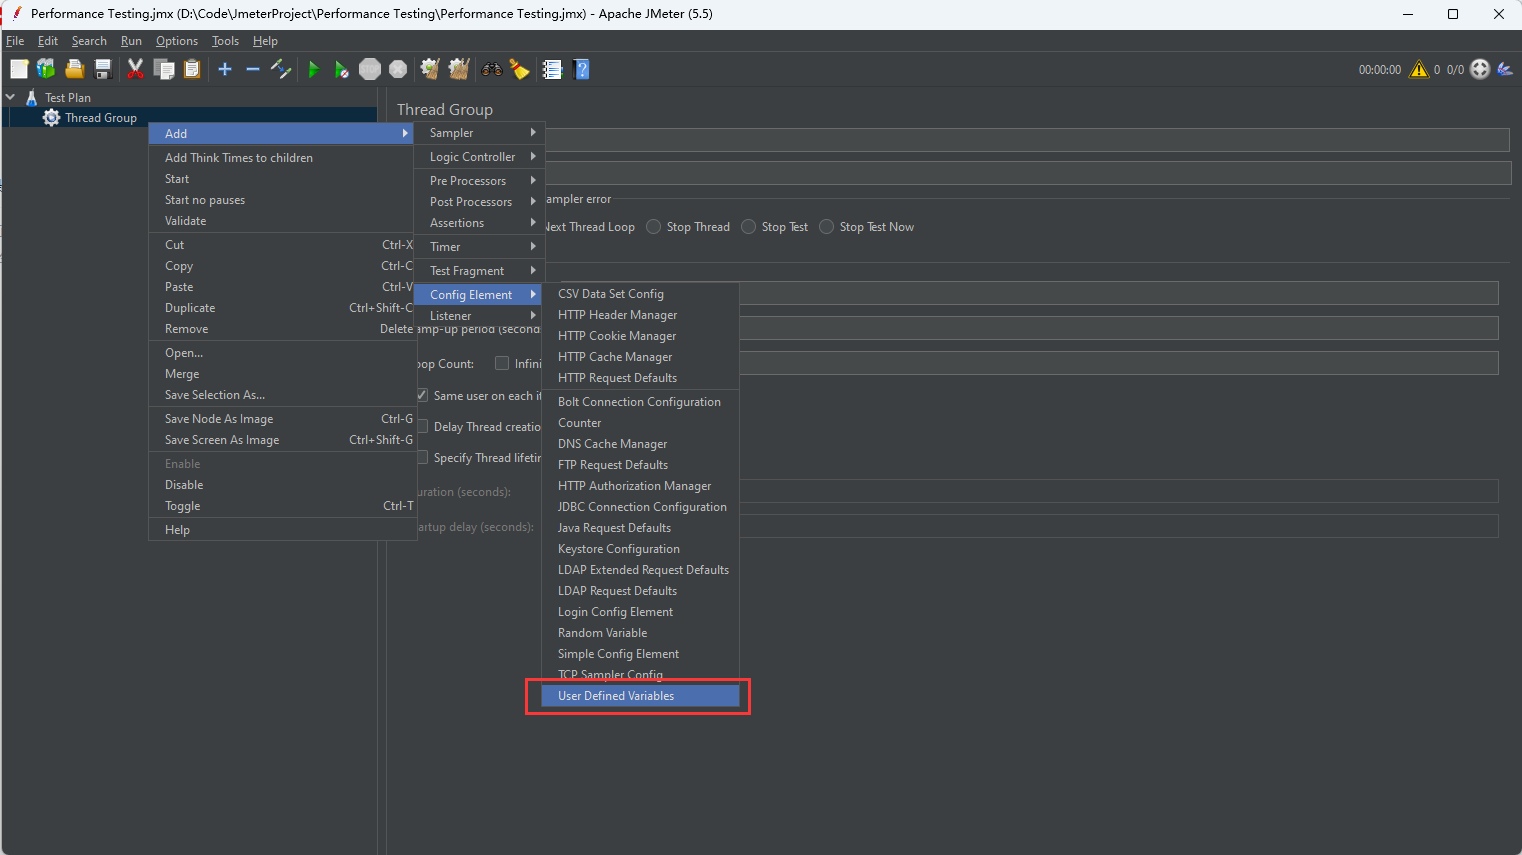The width and height of the screenshot is (1522, 855).
Task: Click the Paste clipboard icon
Action: pyautogui.click(x=192, y=69)
